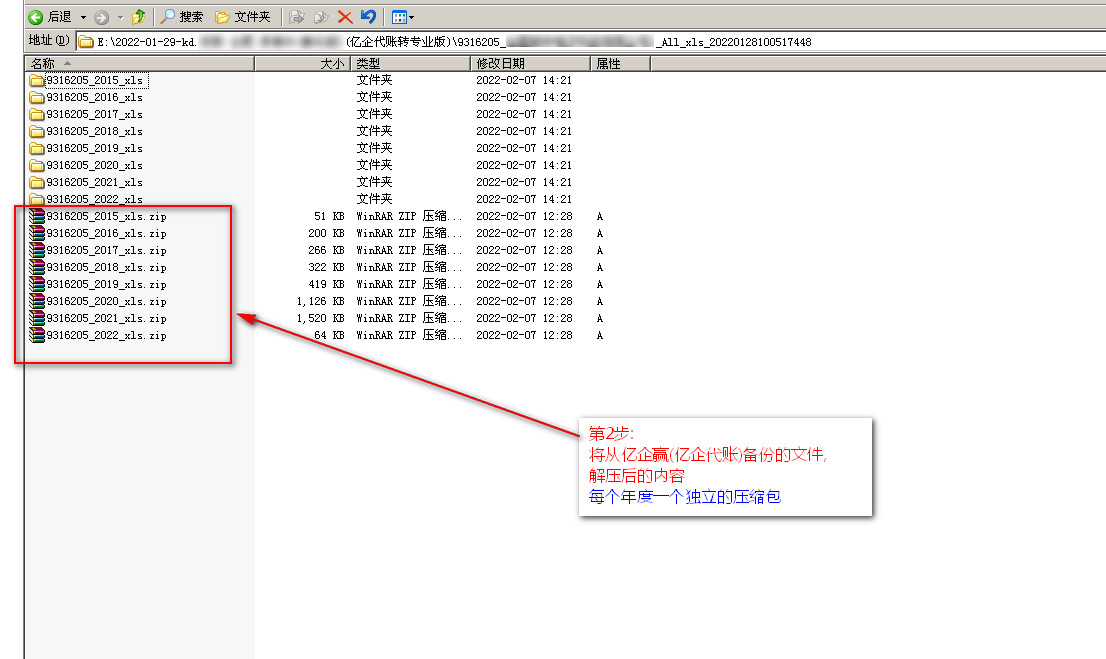
Task: Sort files by Size (大小) column
Action: pos(302,63)
